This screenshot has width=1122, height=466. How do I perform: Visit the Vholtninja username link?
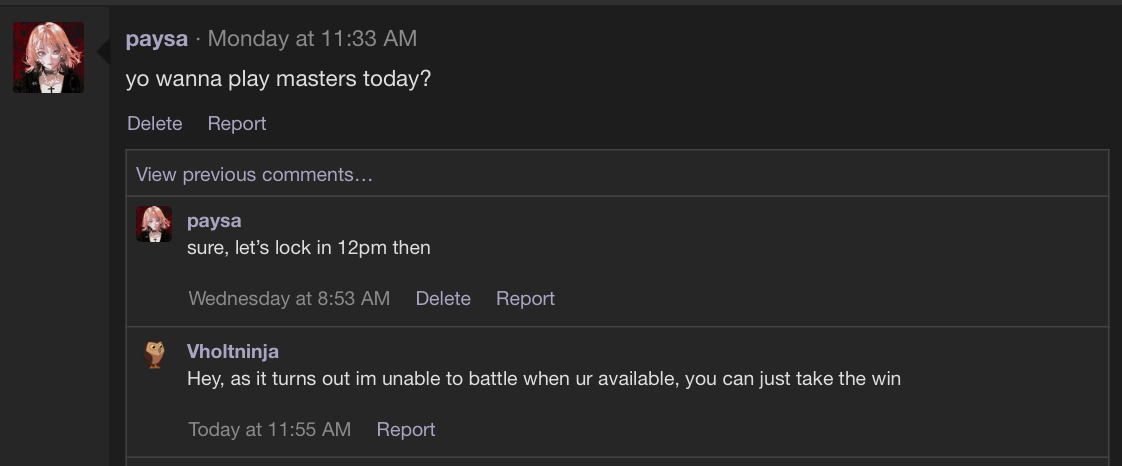click(233, 352)
